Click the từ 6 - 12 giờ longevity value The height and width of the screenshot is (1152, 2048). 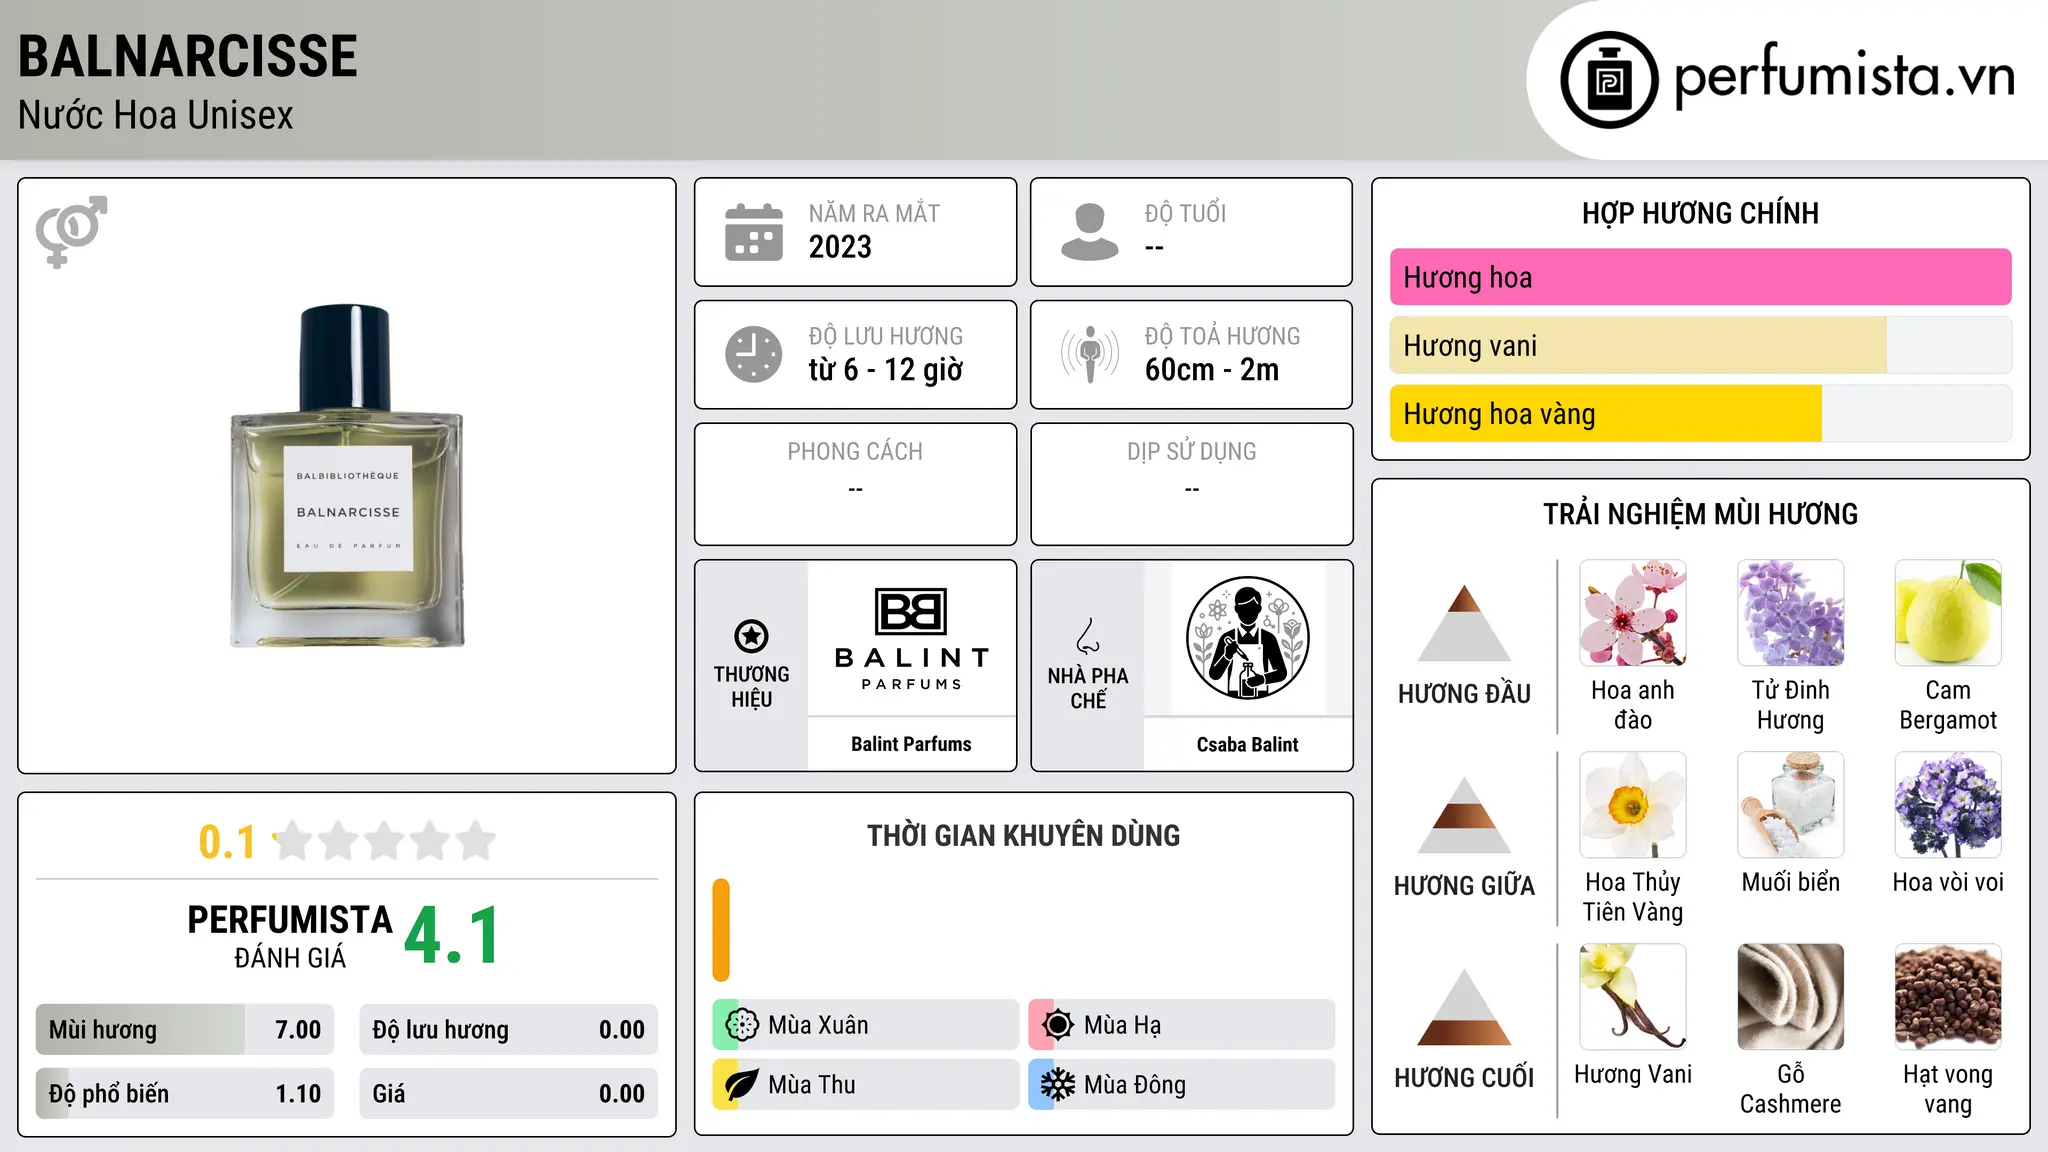pos(886,370)
